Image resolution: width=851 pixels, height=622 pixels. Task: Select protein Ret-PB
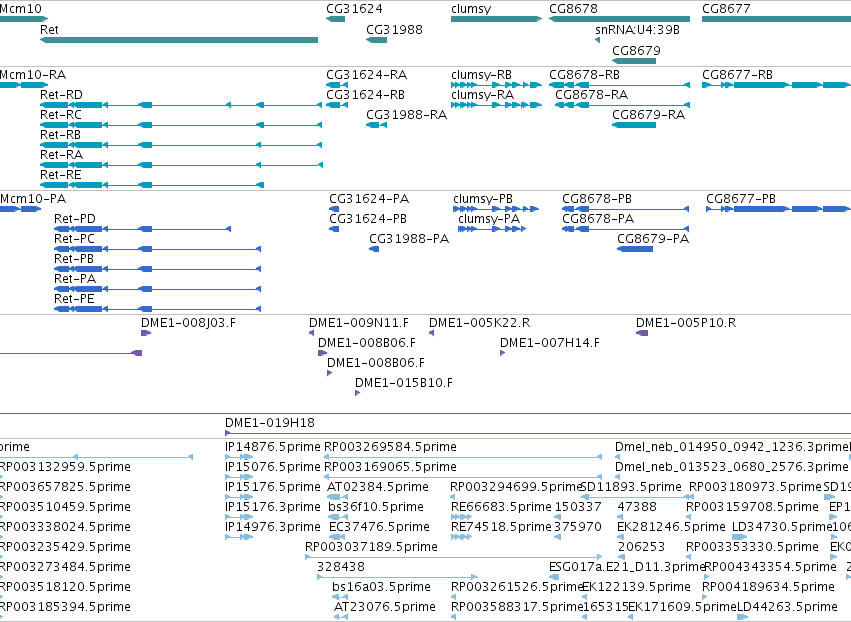tap(157, 269)
